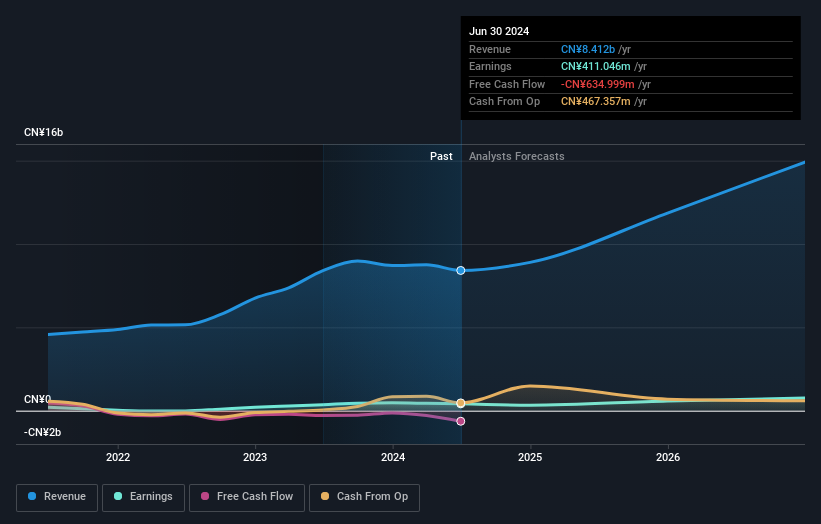Image resolution: width=821 pixels, height=524 pixels.
Task: Click the Cash From Op label in tooltip
Action: point(504,102)
